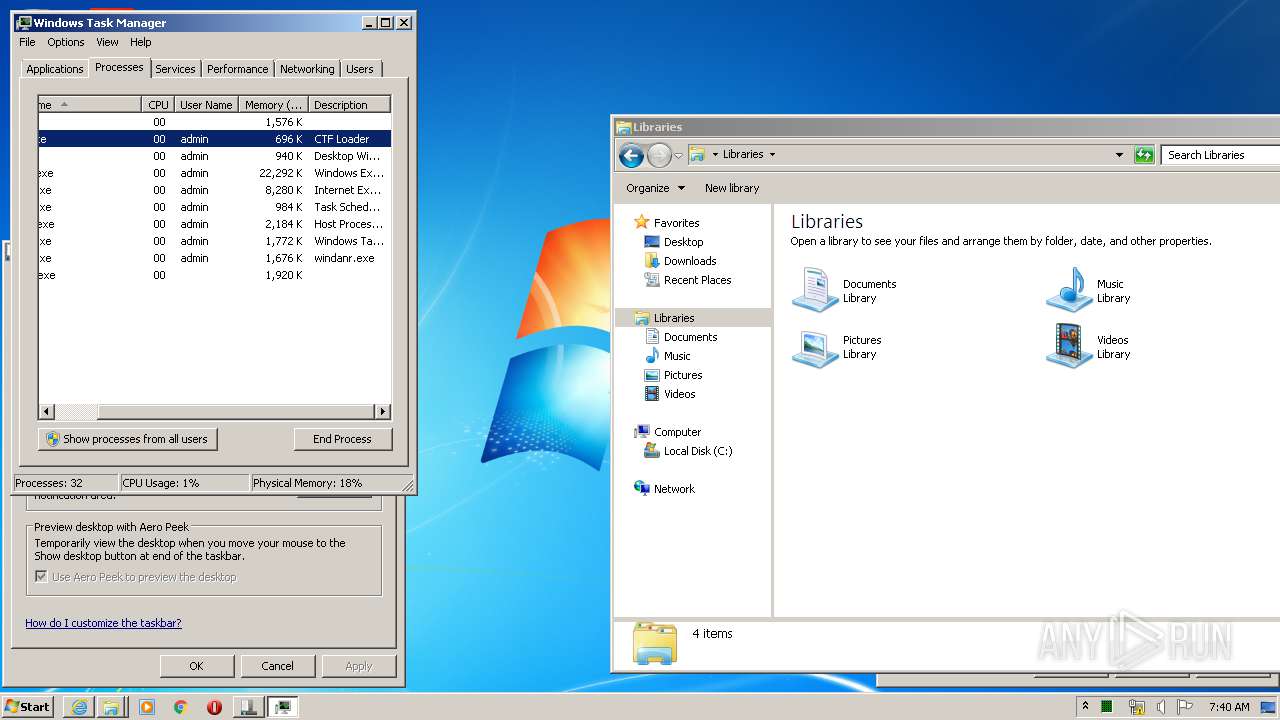The image size is (1280, 720).
Task: Select the Task Manager taskbar button
Action: click(x=283, y=707)
